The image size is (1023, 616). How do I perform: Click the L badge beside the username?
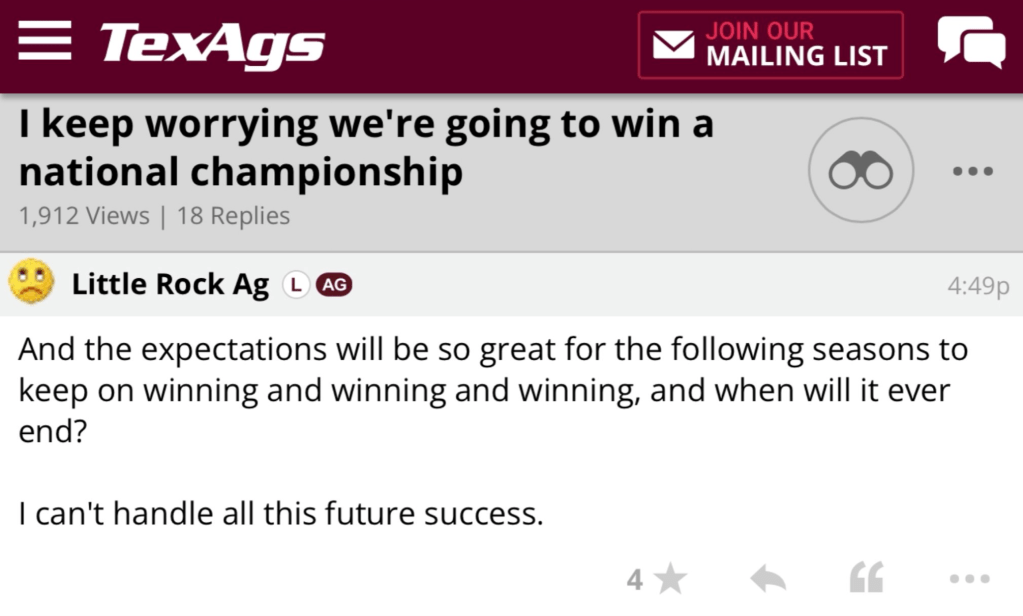point(295,285)
